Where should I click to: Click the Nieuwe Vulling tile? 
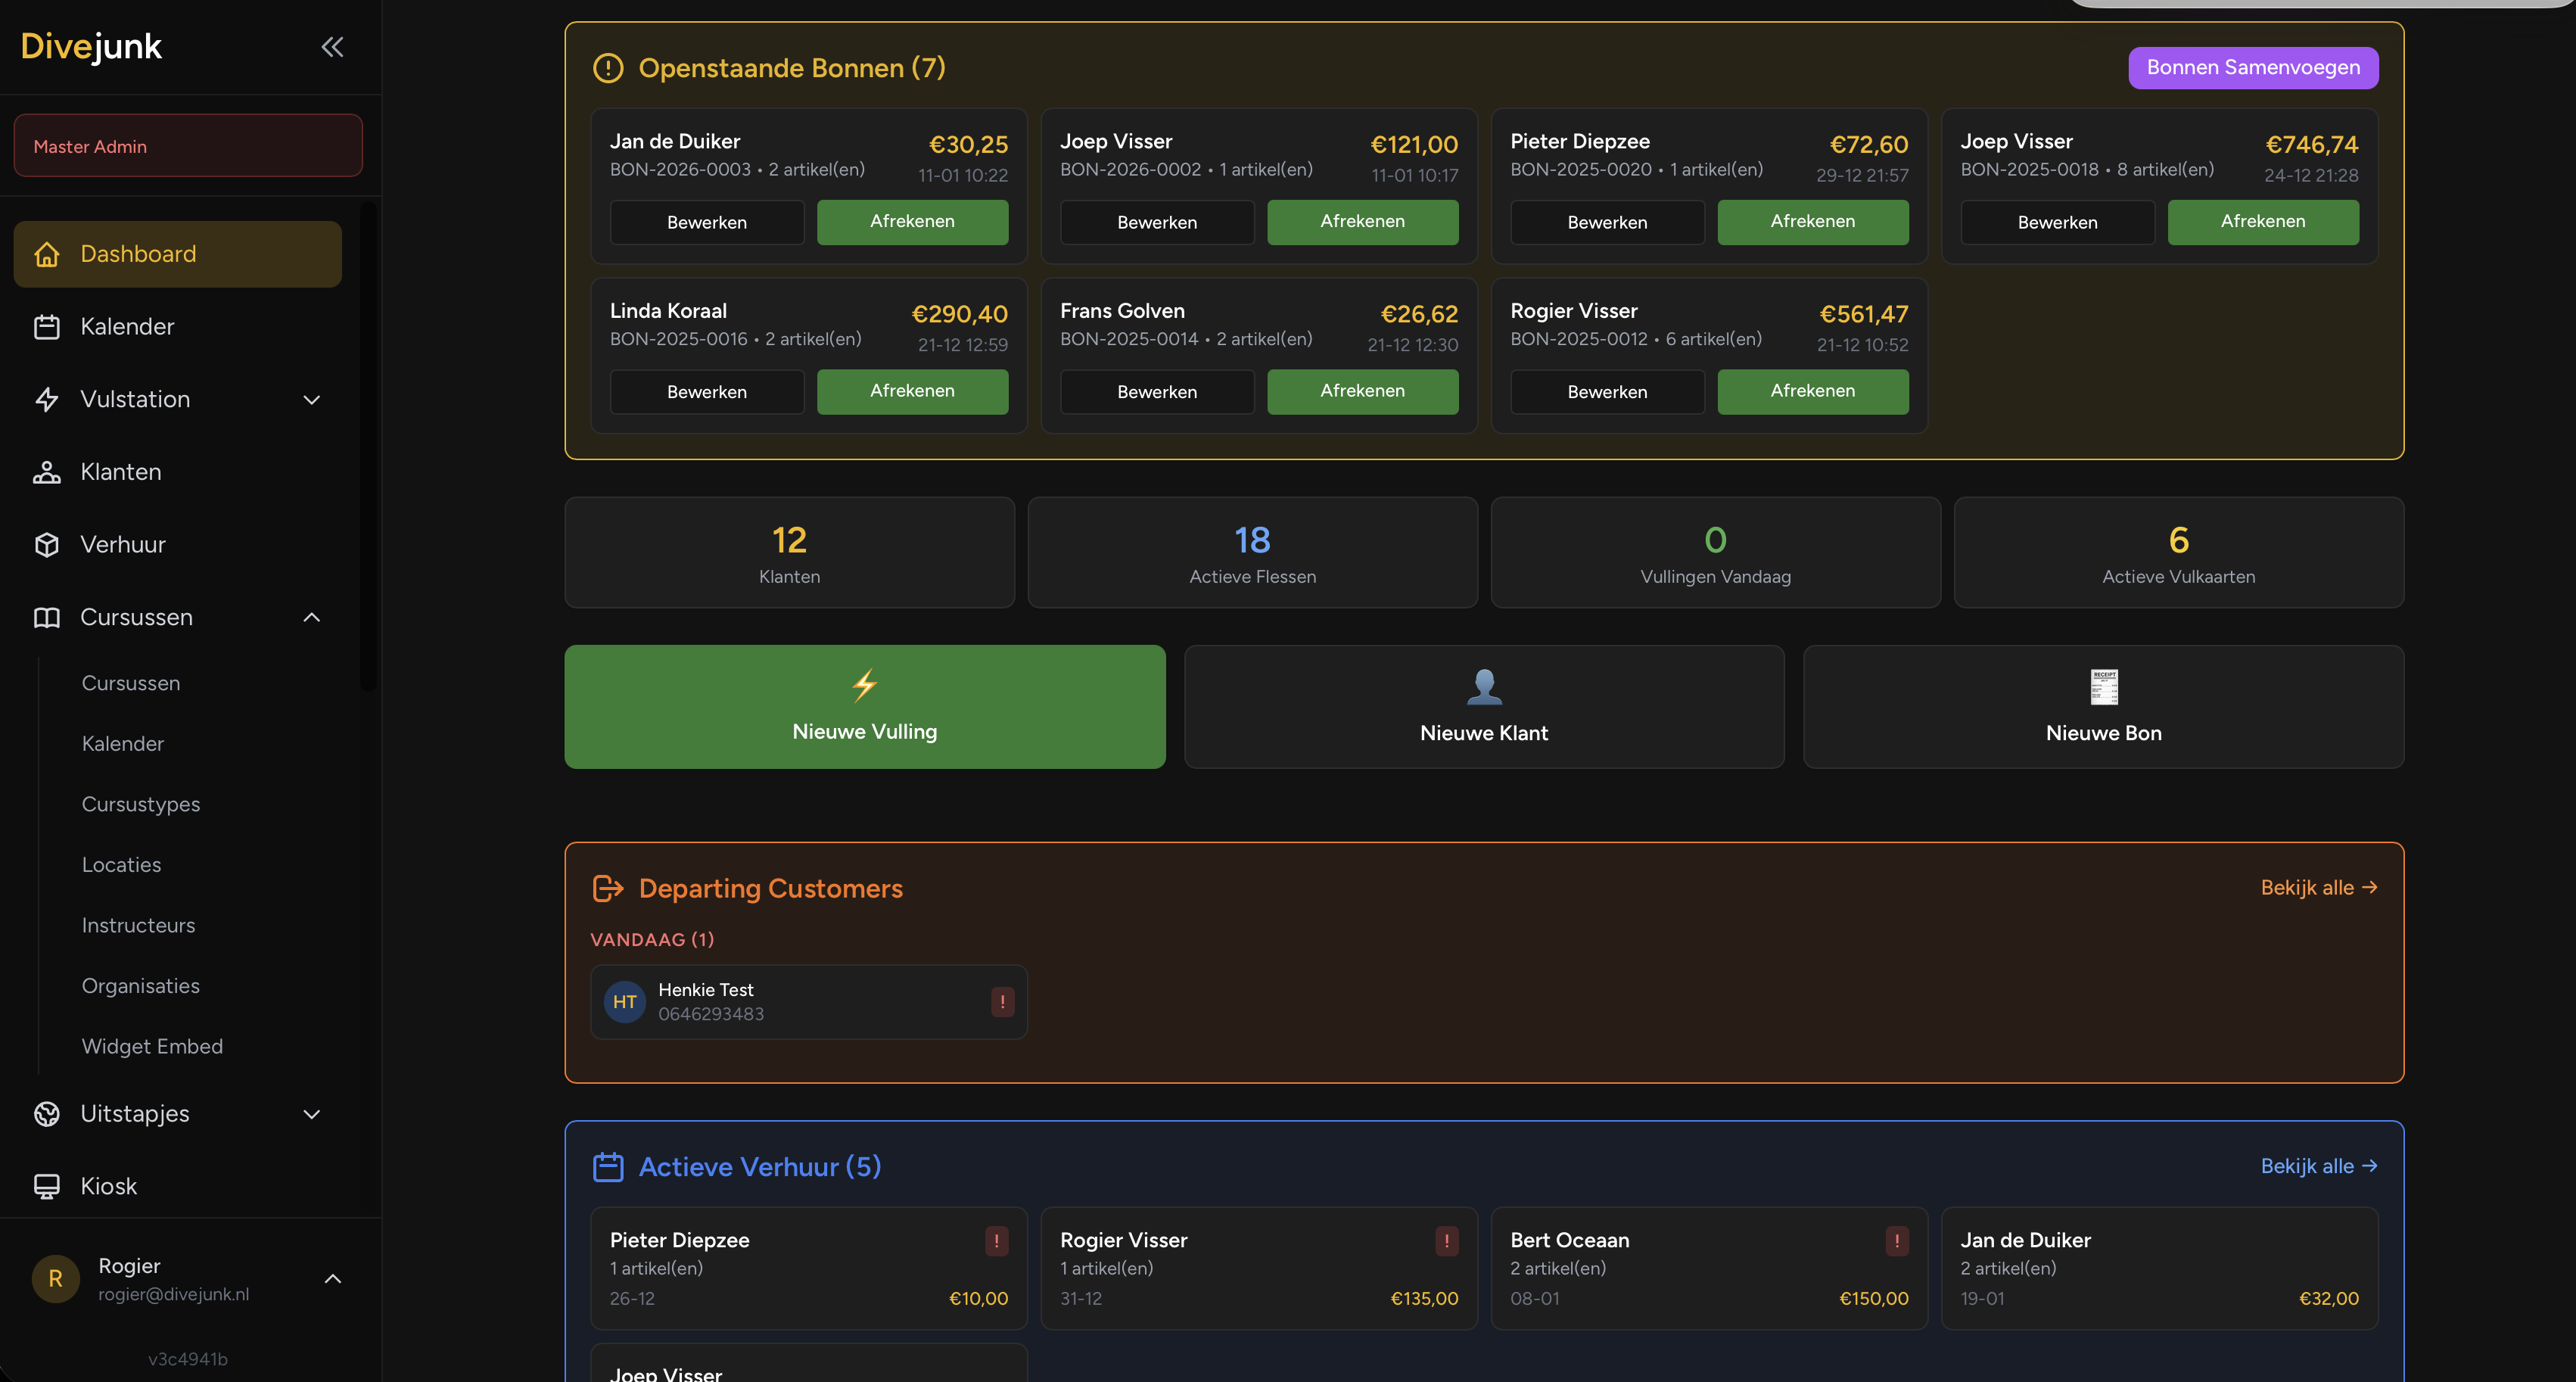tap(864, 707)
